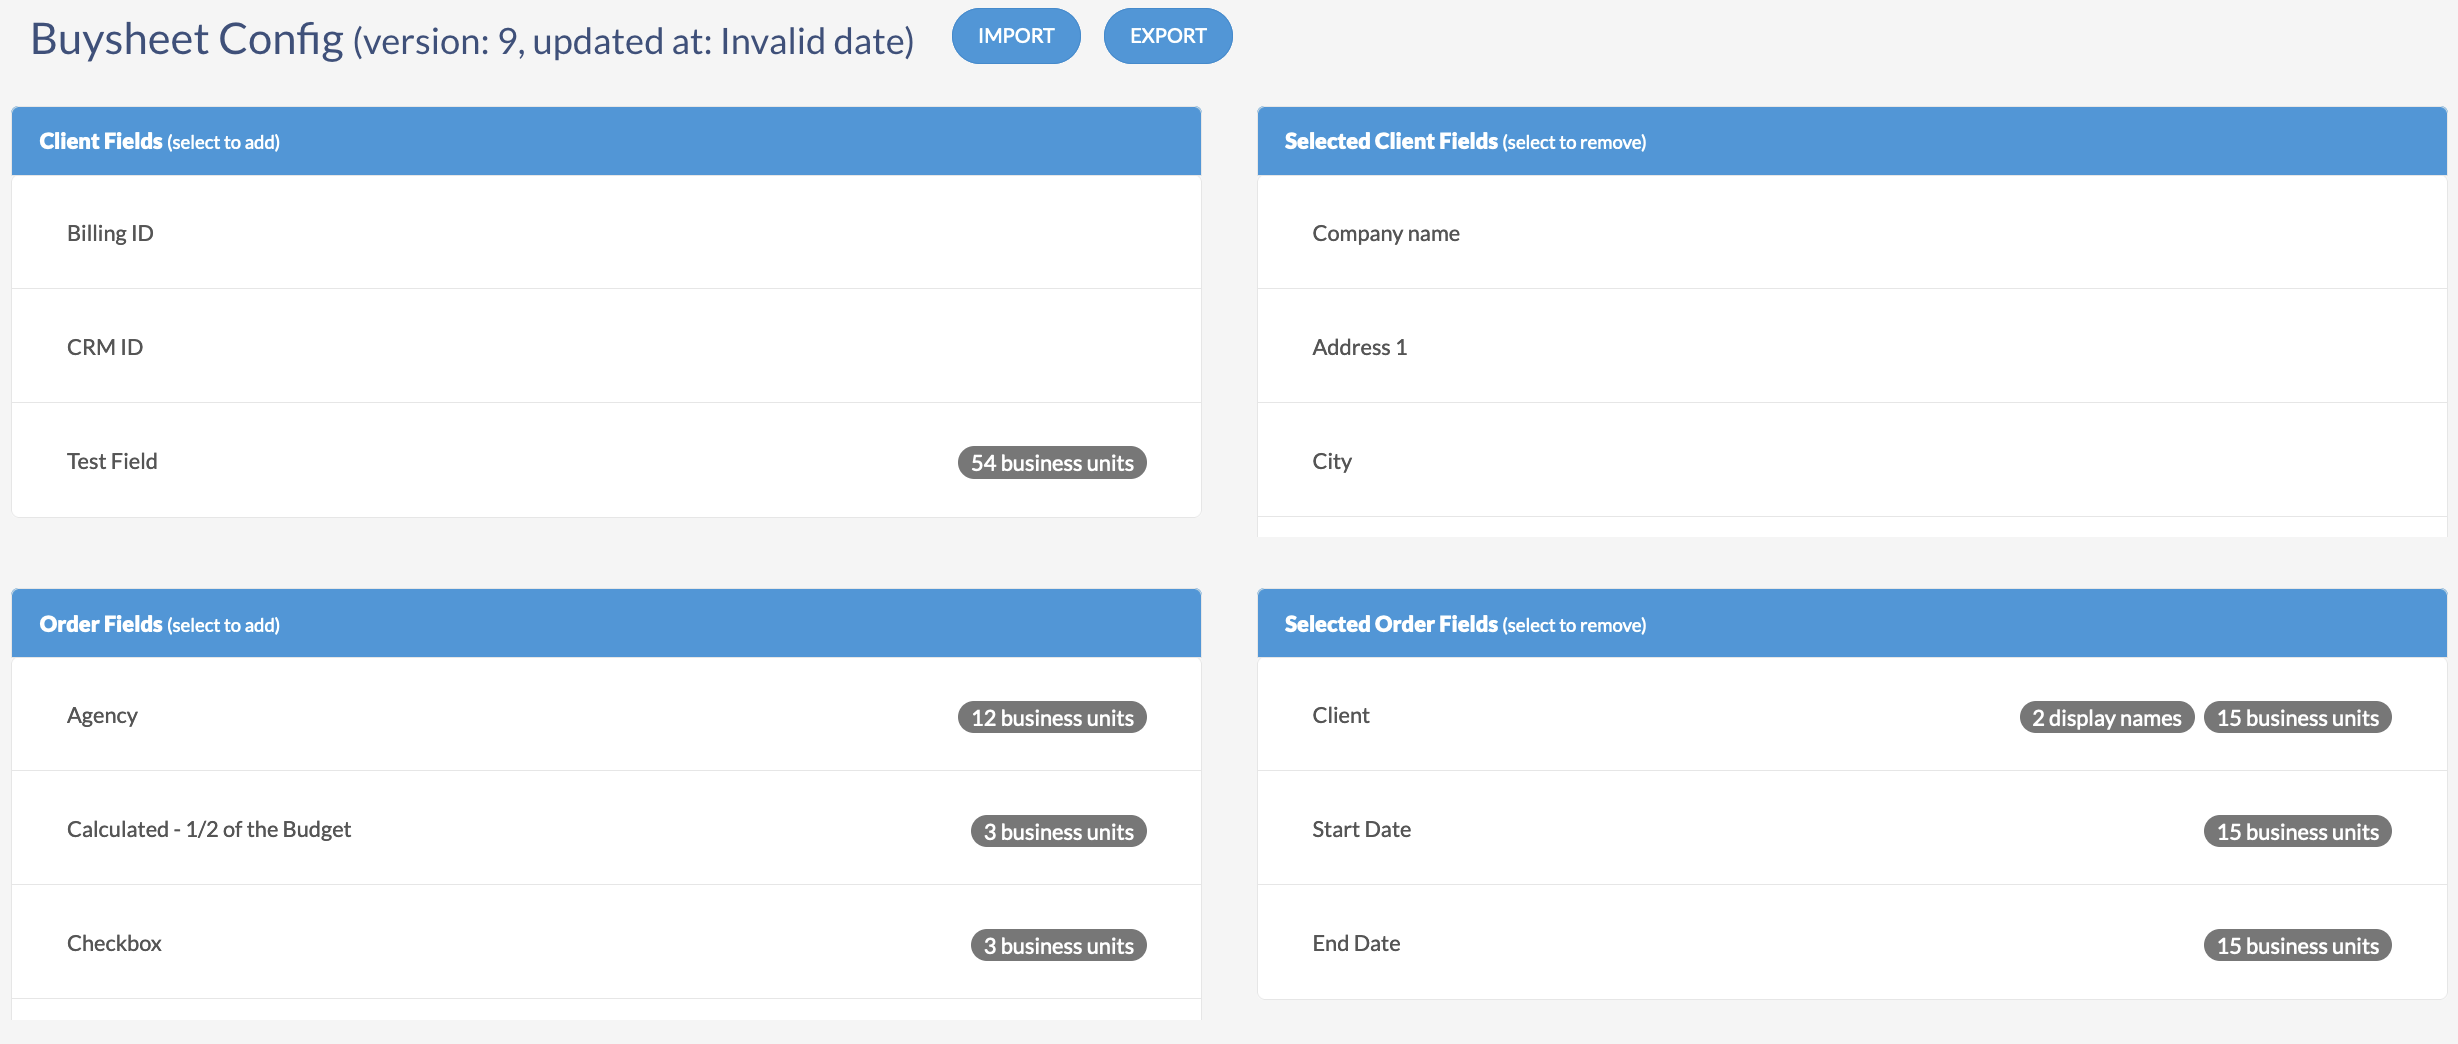The height and width of the screenshot is (1044, 2458).
Task: Remove the Company name selected field
Action: pos(1852,233)
